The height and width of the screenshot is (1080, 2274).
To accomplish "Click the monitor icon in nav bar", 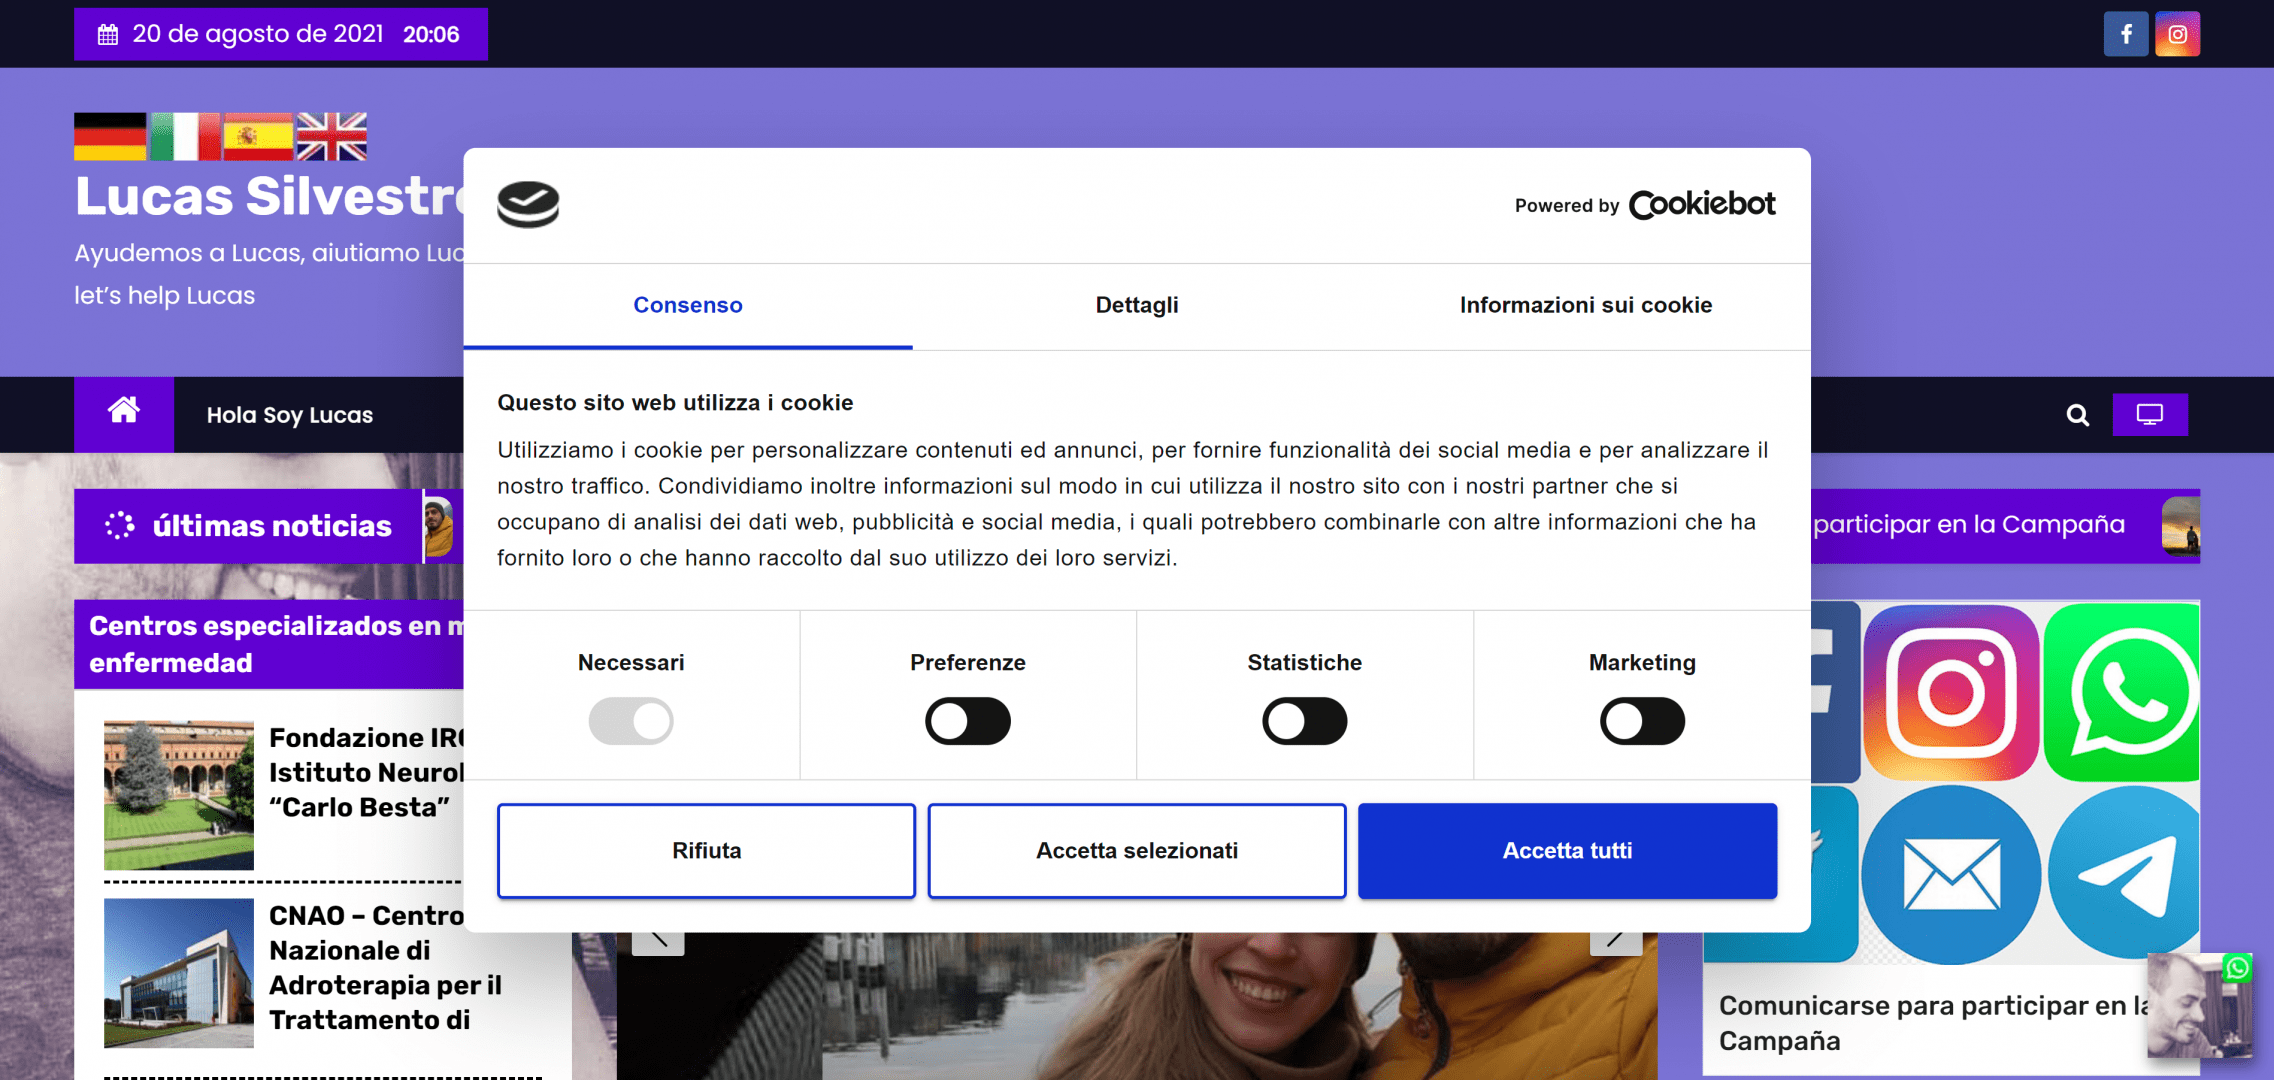I will tap(2150, 415).
